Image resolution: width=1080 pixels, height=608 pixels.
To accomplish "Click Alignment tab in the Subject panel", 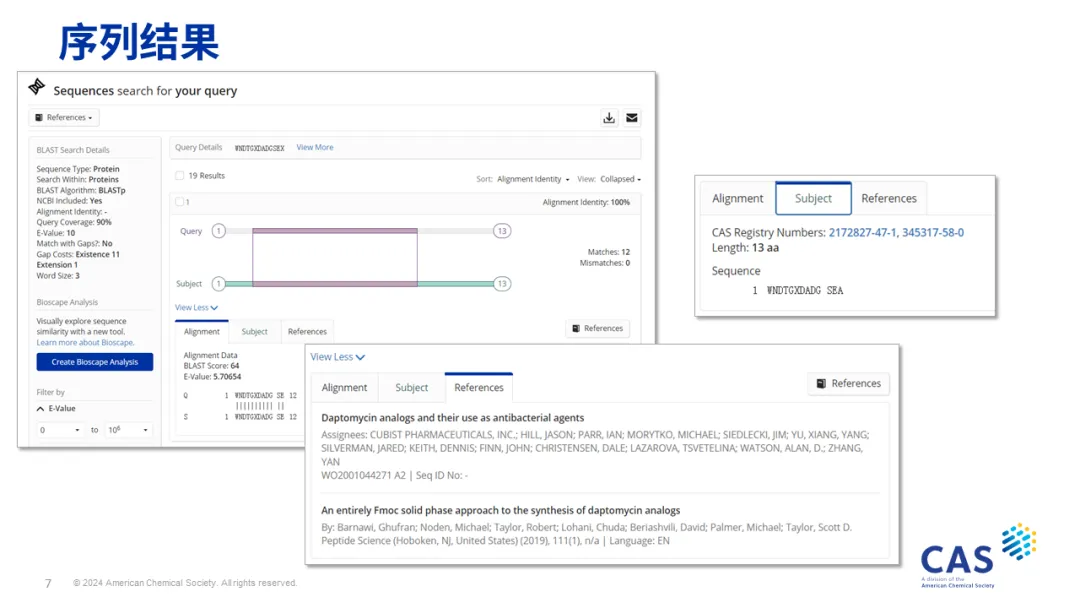I will click(738, 198).
